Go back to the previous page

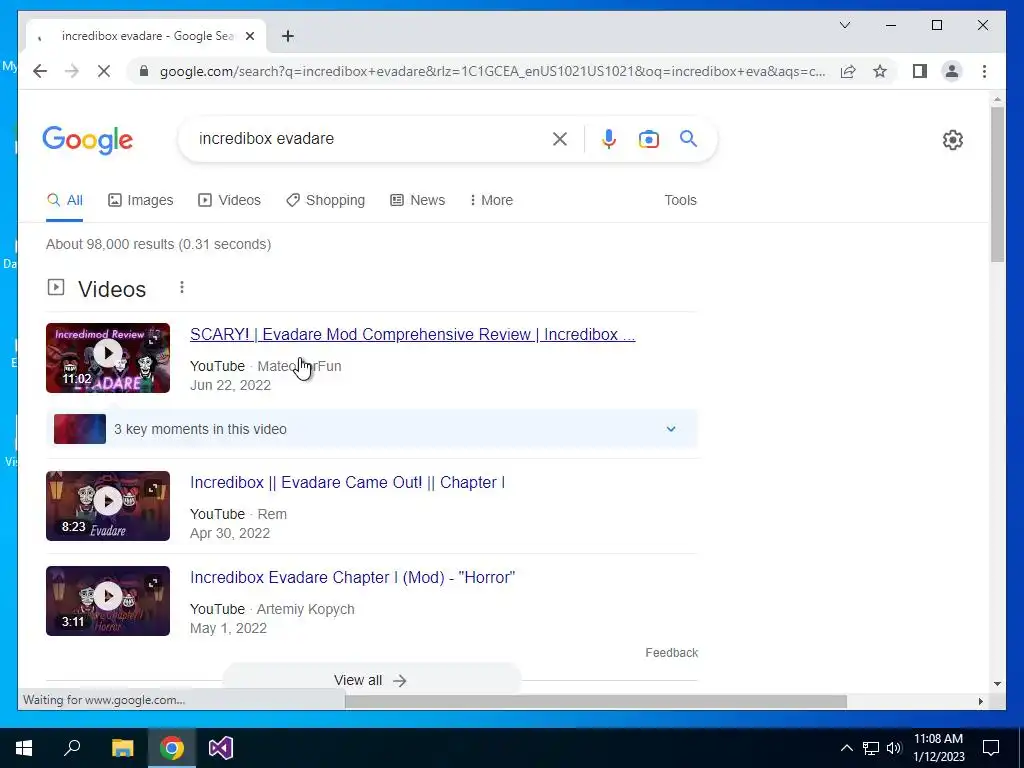pyautogui.click(x=40, y=71)
